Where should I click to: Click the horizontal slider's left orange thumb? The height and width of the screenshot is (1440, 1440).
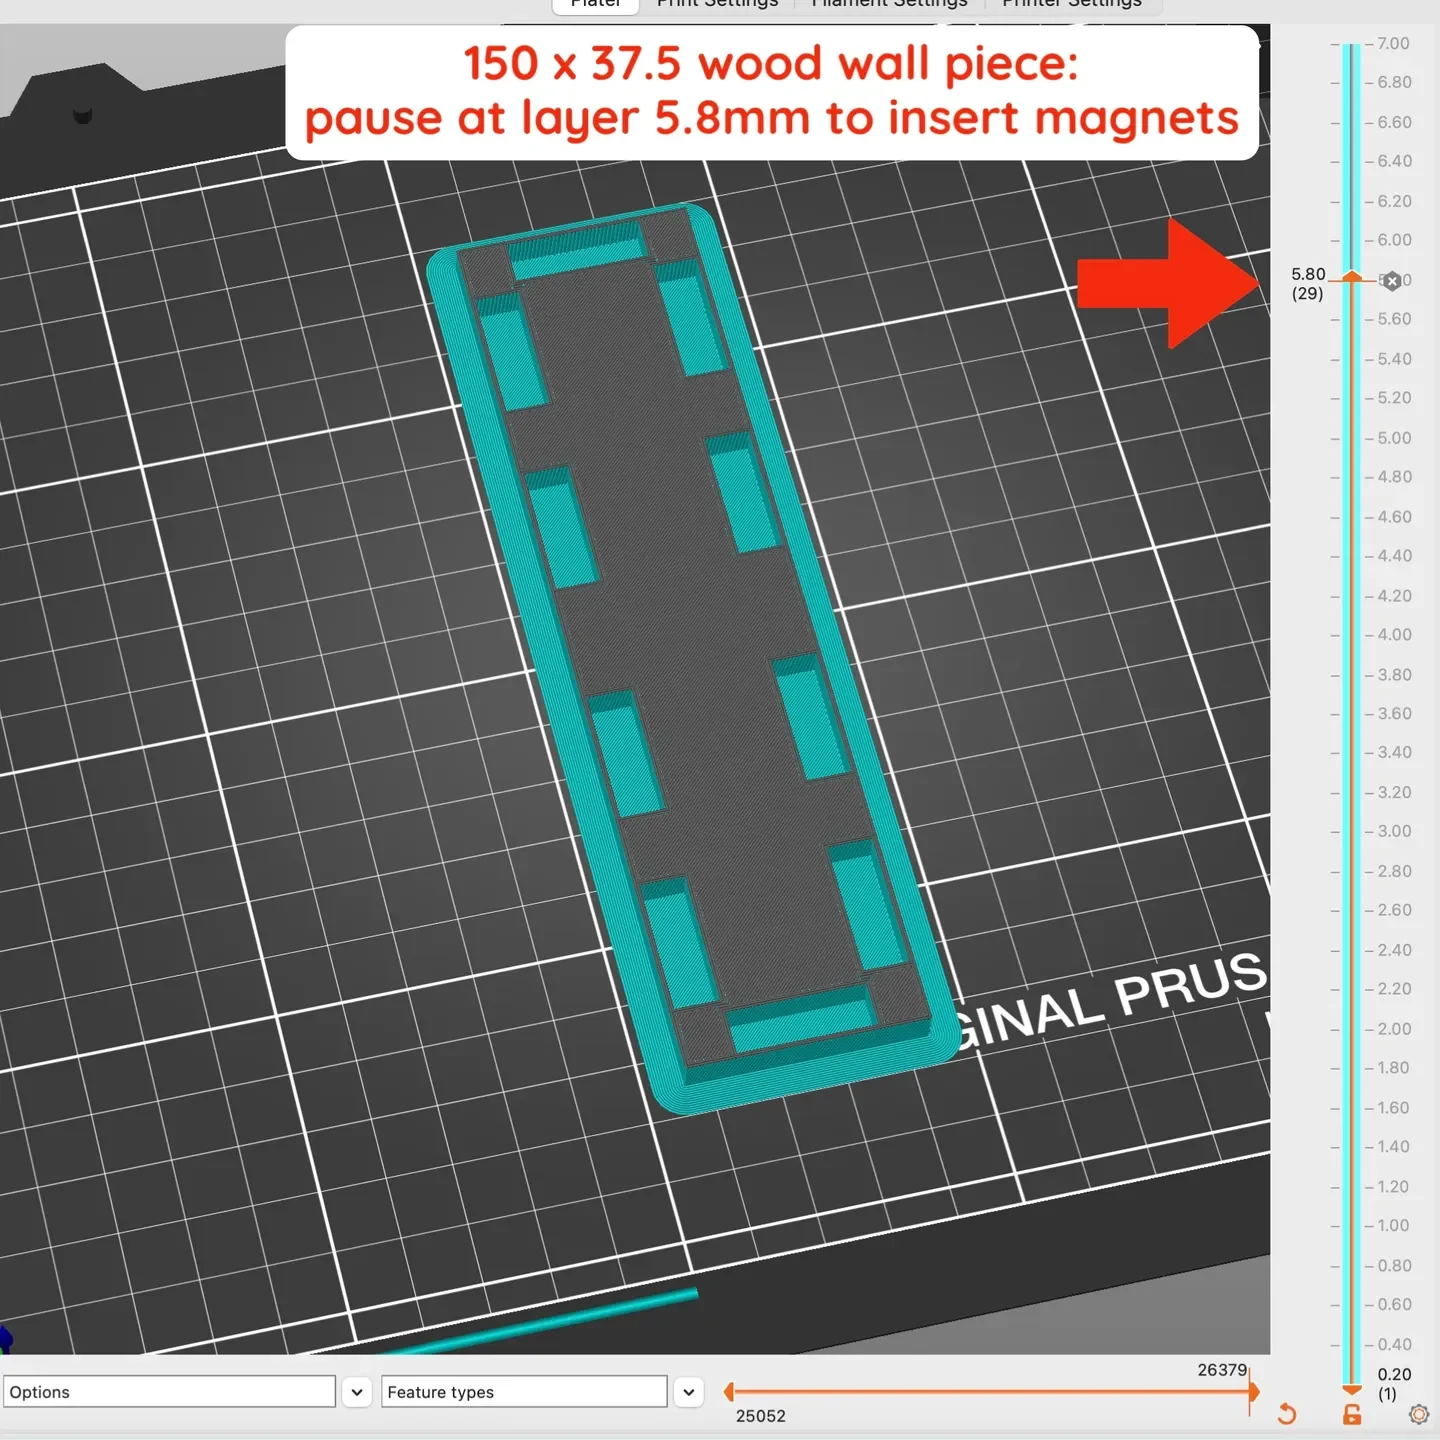(729, 1391)
